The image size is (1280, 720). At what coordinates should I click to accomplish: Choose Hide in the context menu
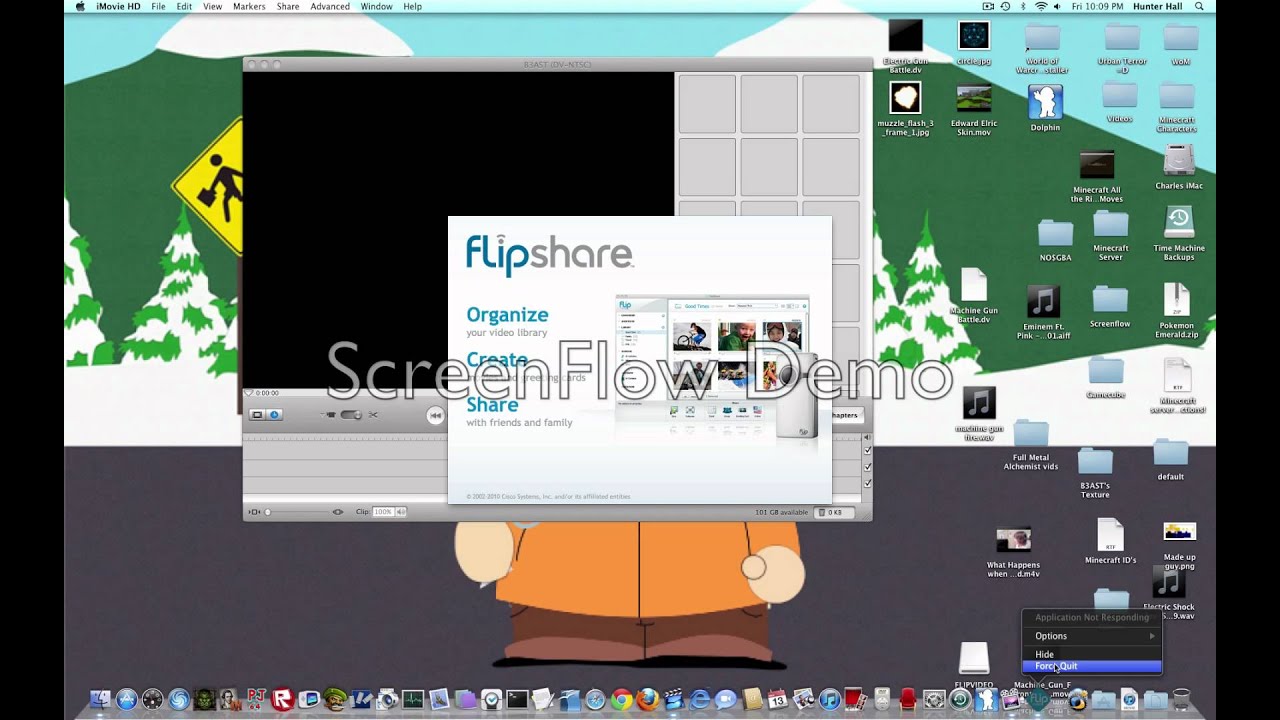click(1092, 654)
